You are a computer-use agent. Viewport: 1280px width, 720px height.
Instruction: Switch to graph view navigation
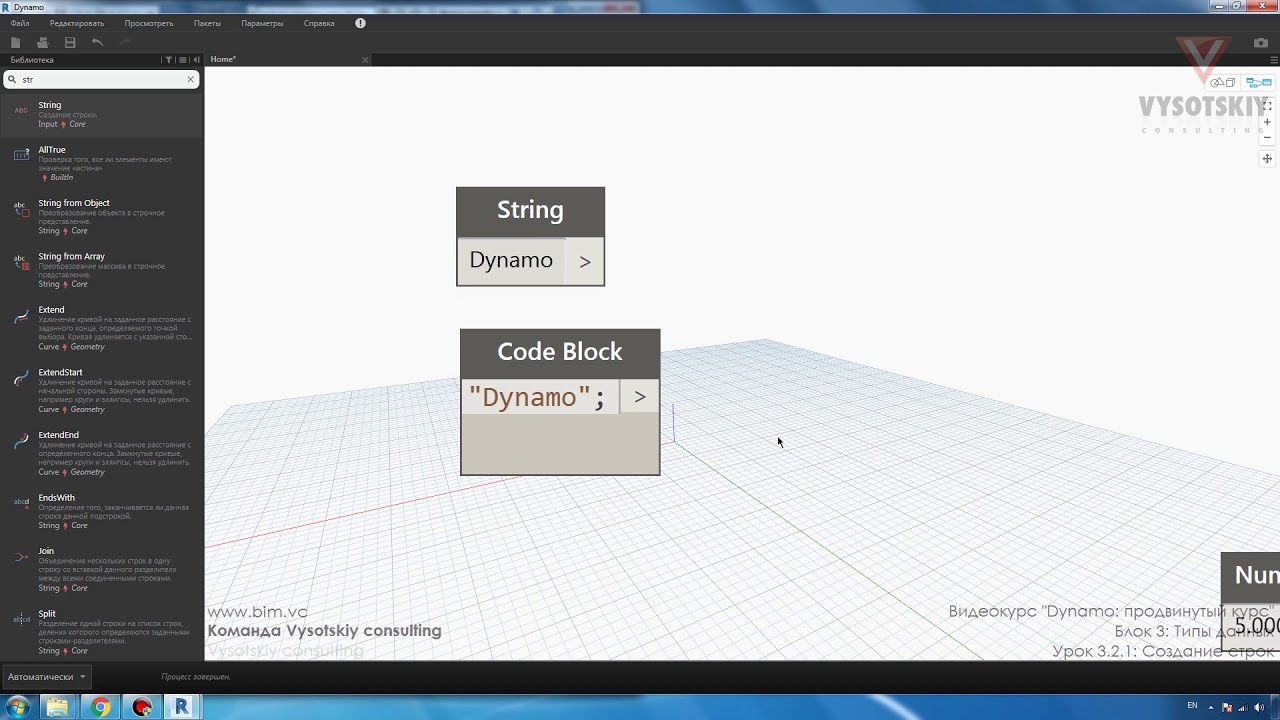(x=1259, y=83)
